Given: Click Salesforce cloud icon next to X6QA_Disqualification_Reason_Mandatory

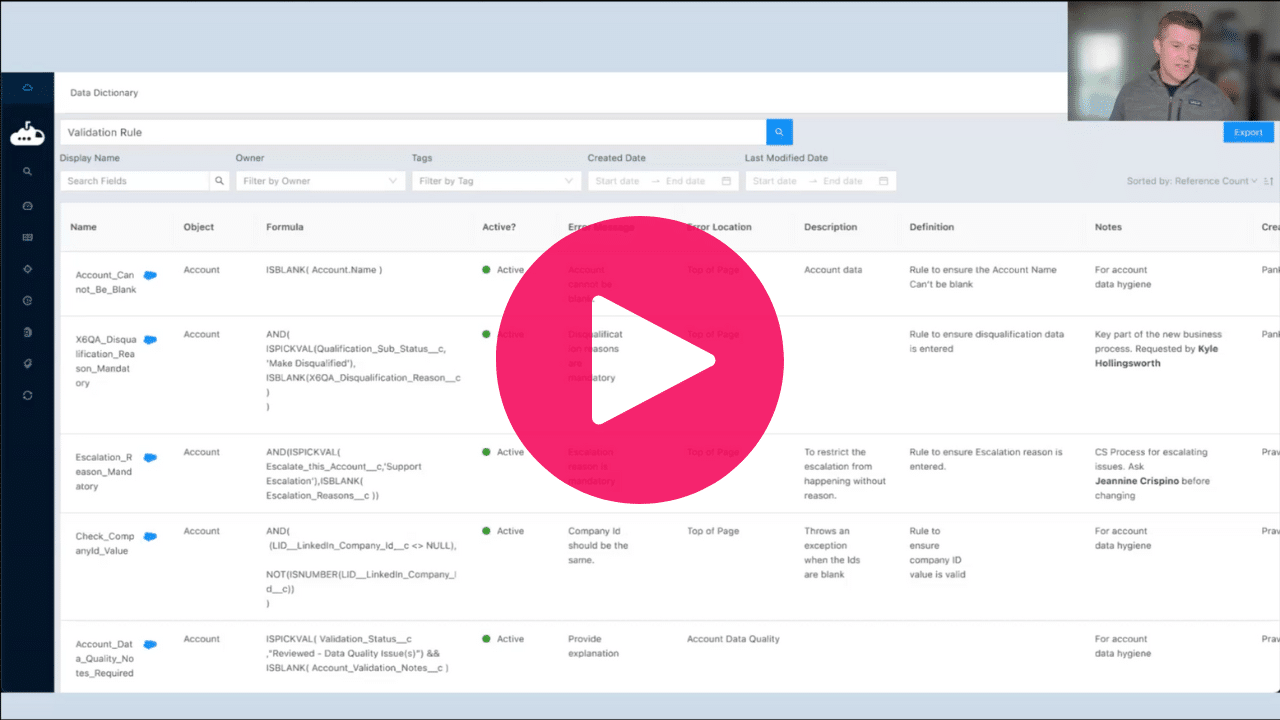Looking at the screenshot, I should (x=150, y=339).
